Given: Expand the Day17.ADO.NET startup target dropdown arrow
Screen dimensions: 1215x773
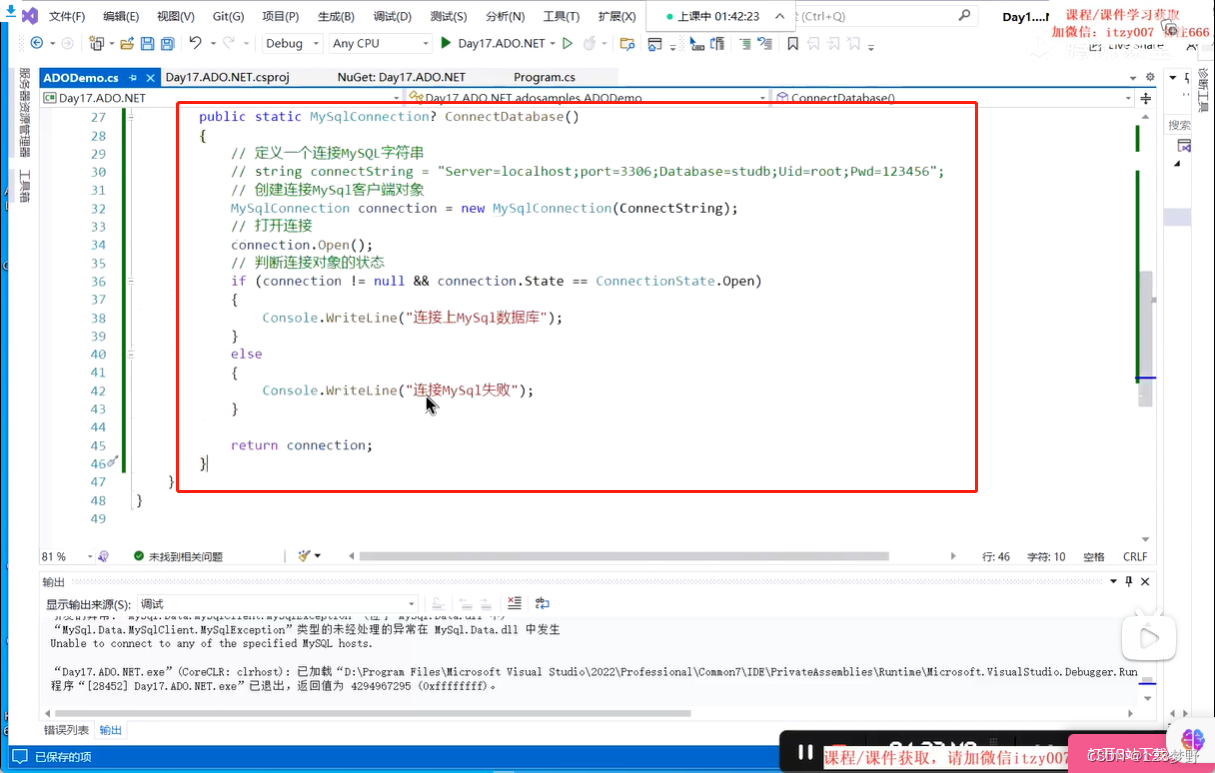Looking at the screenshot, I should [x=553, y=43].
